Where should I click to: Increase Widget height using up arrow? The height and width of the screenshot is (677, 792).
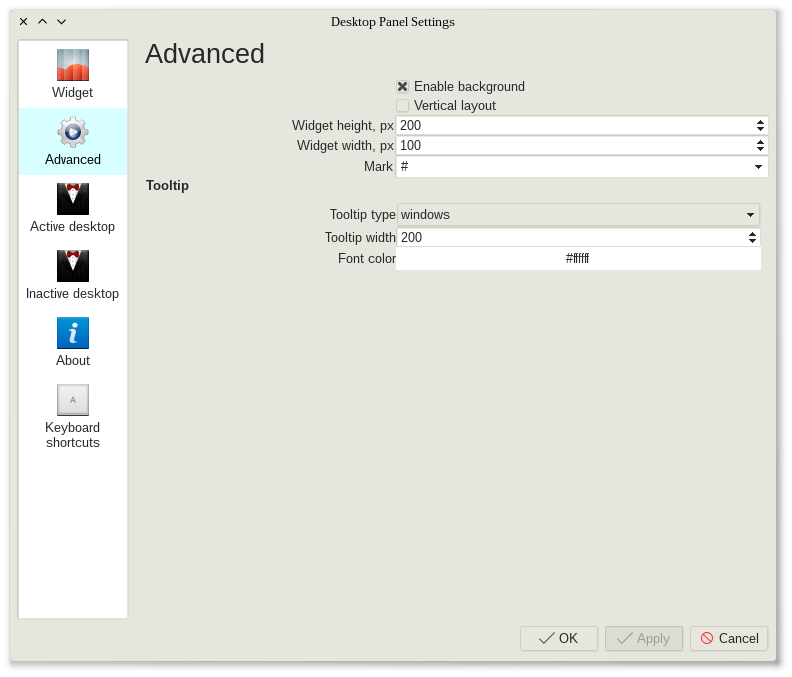(x=761, y=122)
